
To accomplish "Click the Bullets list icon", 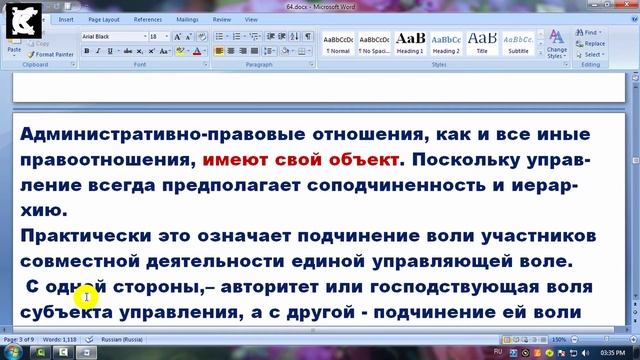I will click(x=219, y=36).
